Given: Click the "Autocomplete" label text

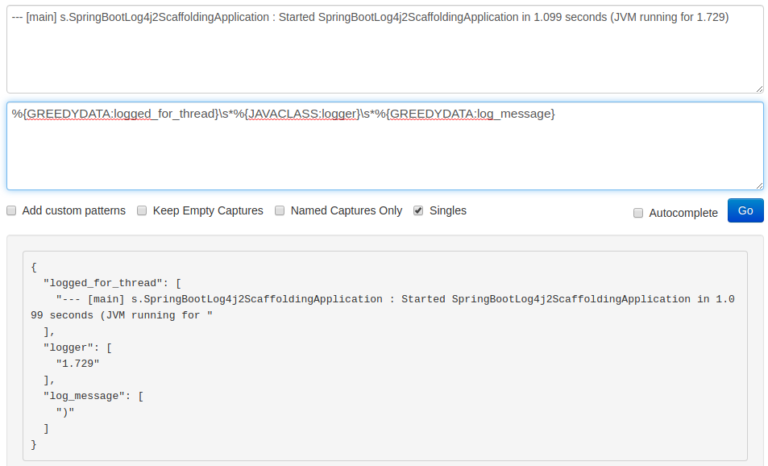Looking at the screenshot, I should [683, 213].
